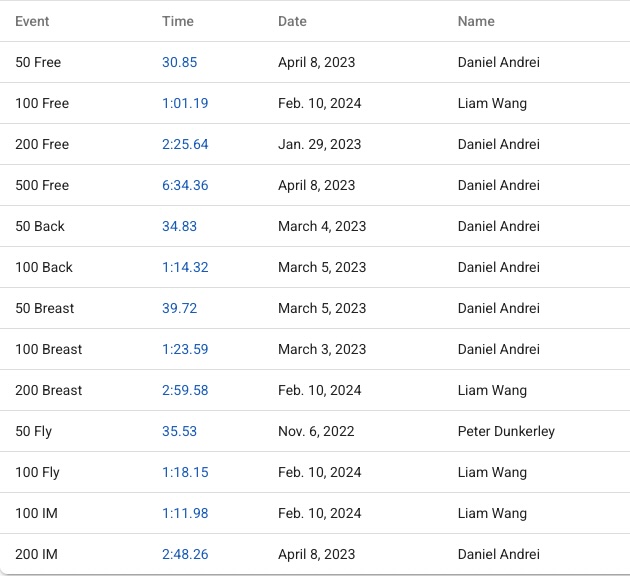Click the Event column header

[x=32, y=21]
